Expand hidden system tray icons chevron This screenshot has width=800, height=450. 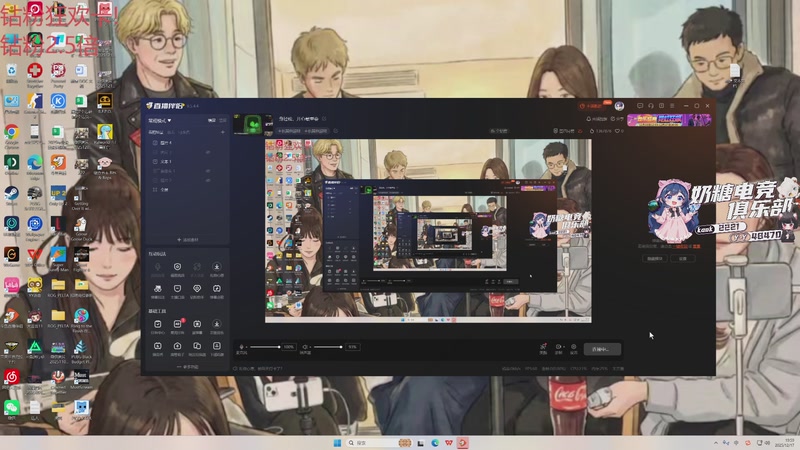716,443
